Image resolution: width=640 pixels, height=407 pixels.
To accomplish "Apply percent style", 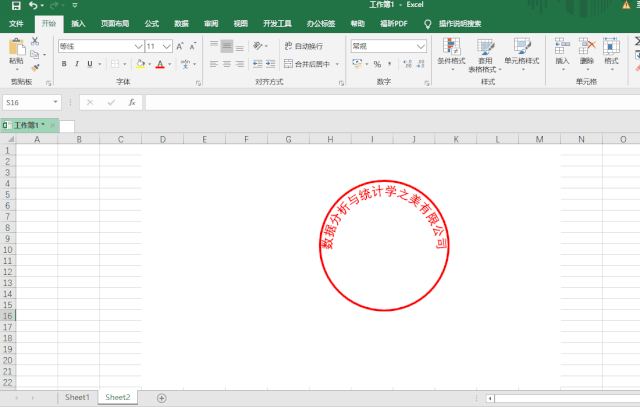I will coord(378,64).
